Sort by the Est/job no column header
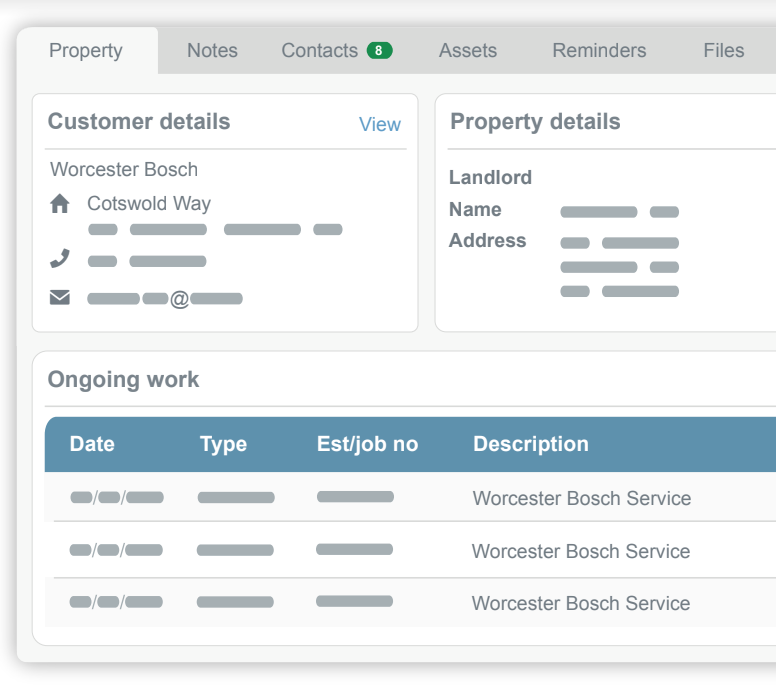 click(x=368, y=444)
